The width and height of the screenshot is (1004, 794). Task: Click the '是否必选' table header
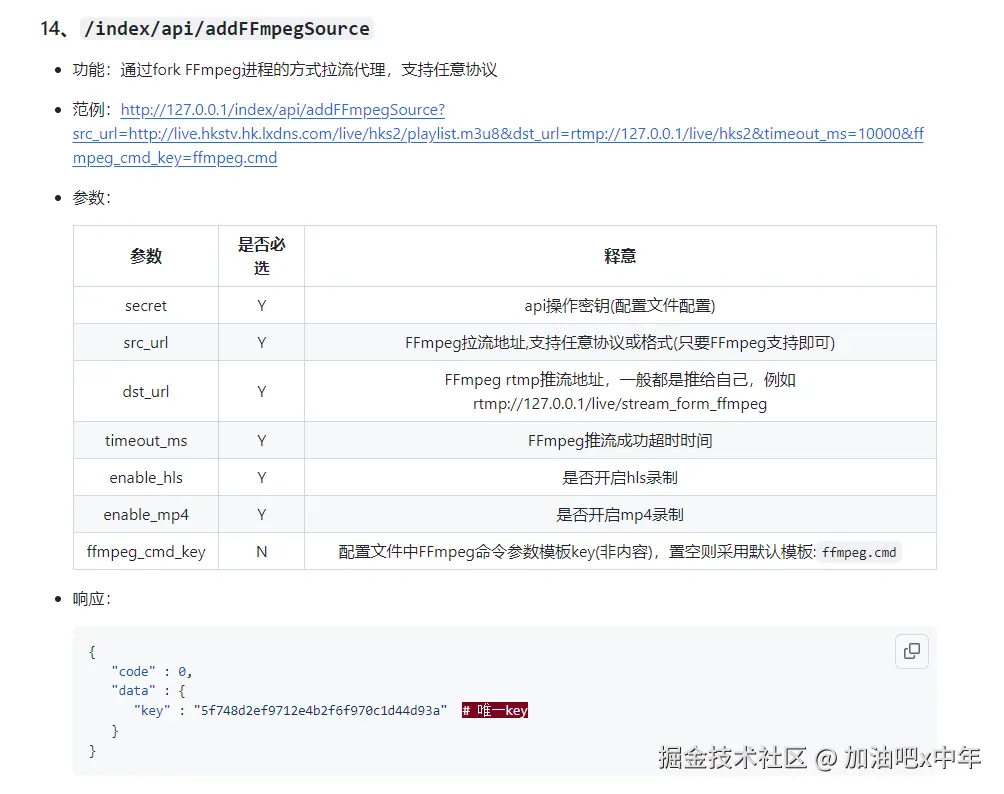tap(261, 256)
